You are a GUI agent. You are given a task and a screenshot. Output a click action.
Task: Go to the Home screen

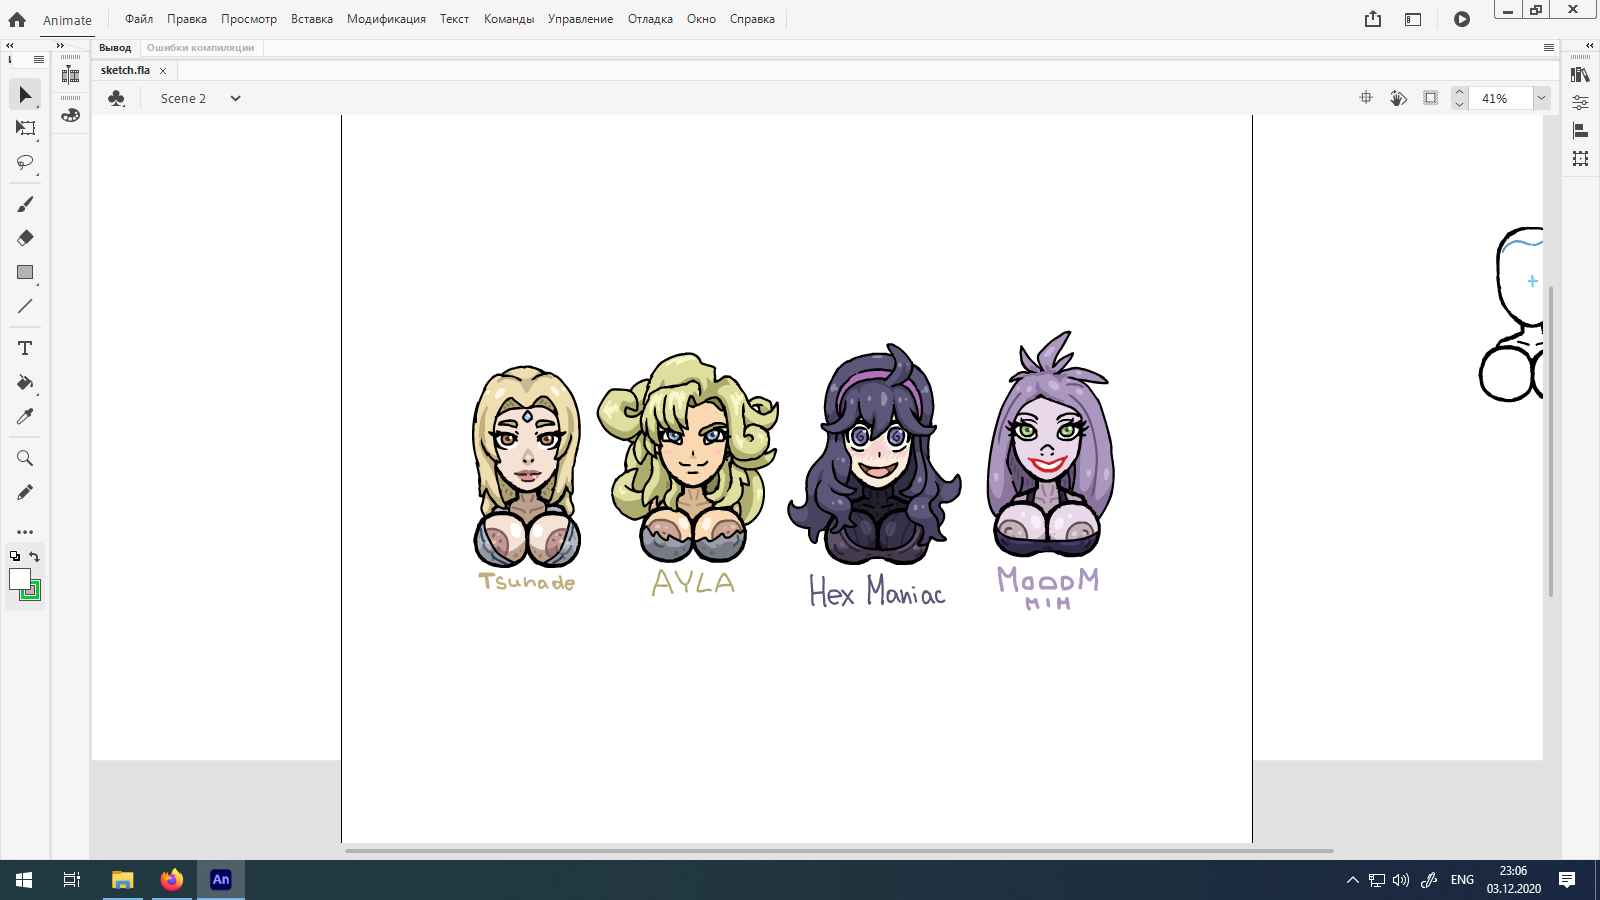(17, 19)
